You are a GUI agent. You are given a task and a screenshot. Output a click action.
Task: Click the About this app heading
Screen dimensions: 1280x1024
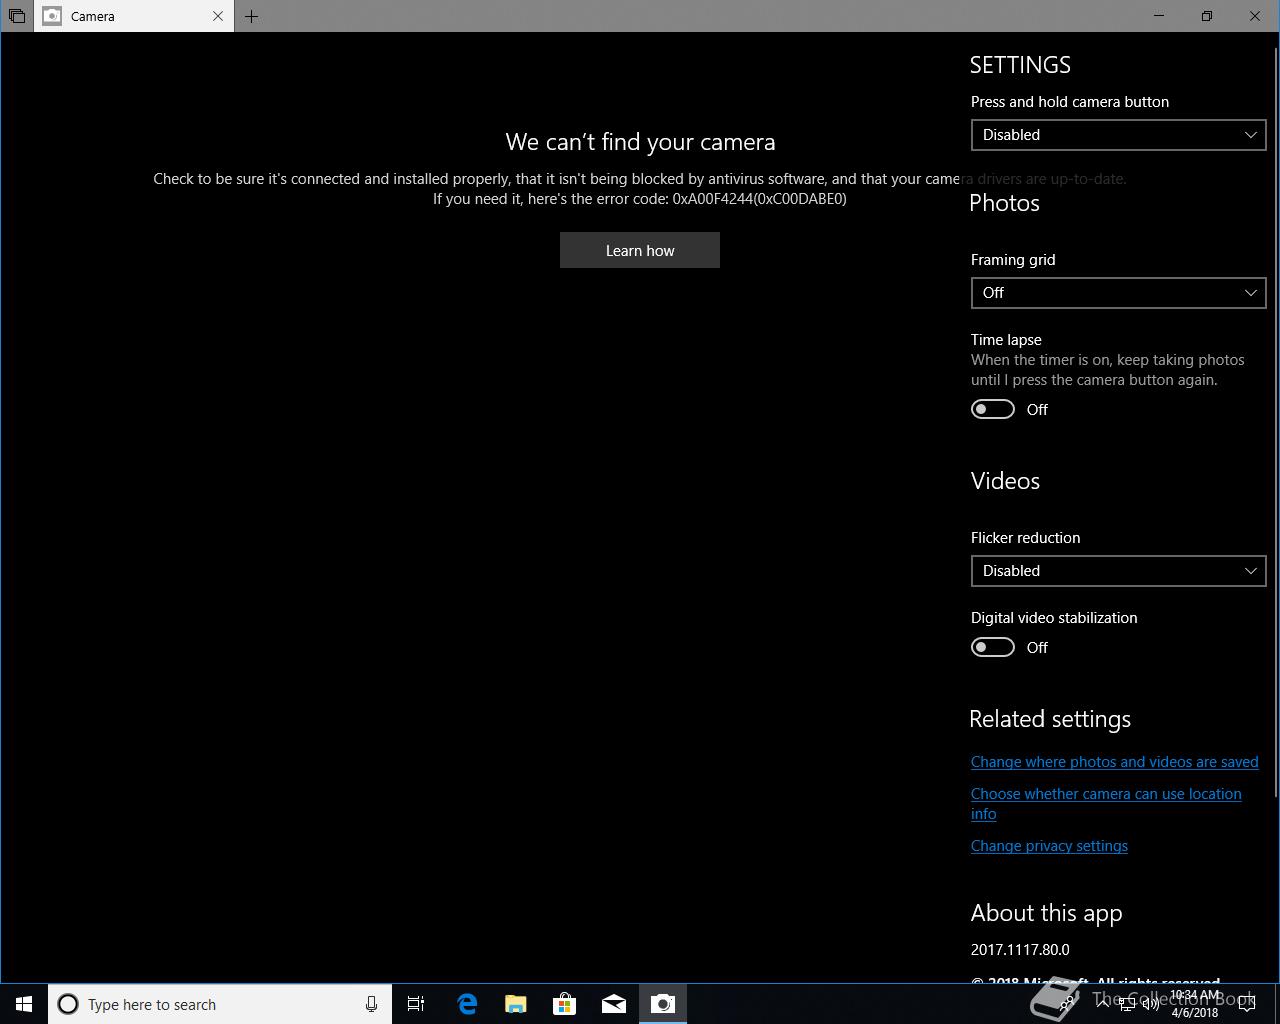[x=1046, y=913]
